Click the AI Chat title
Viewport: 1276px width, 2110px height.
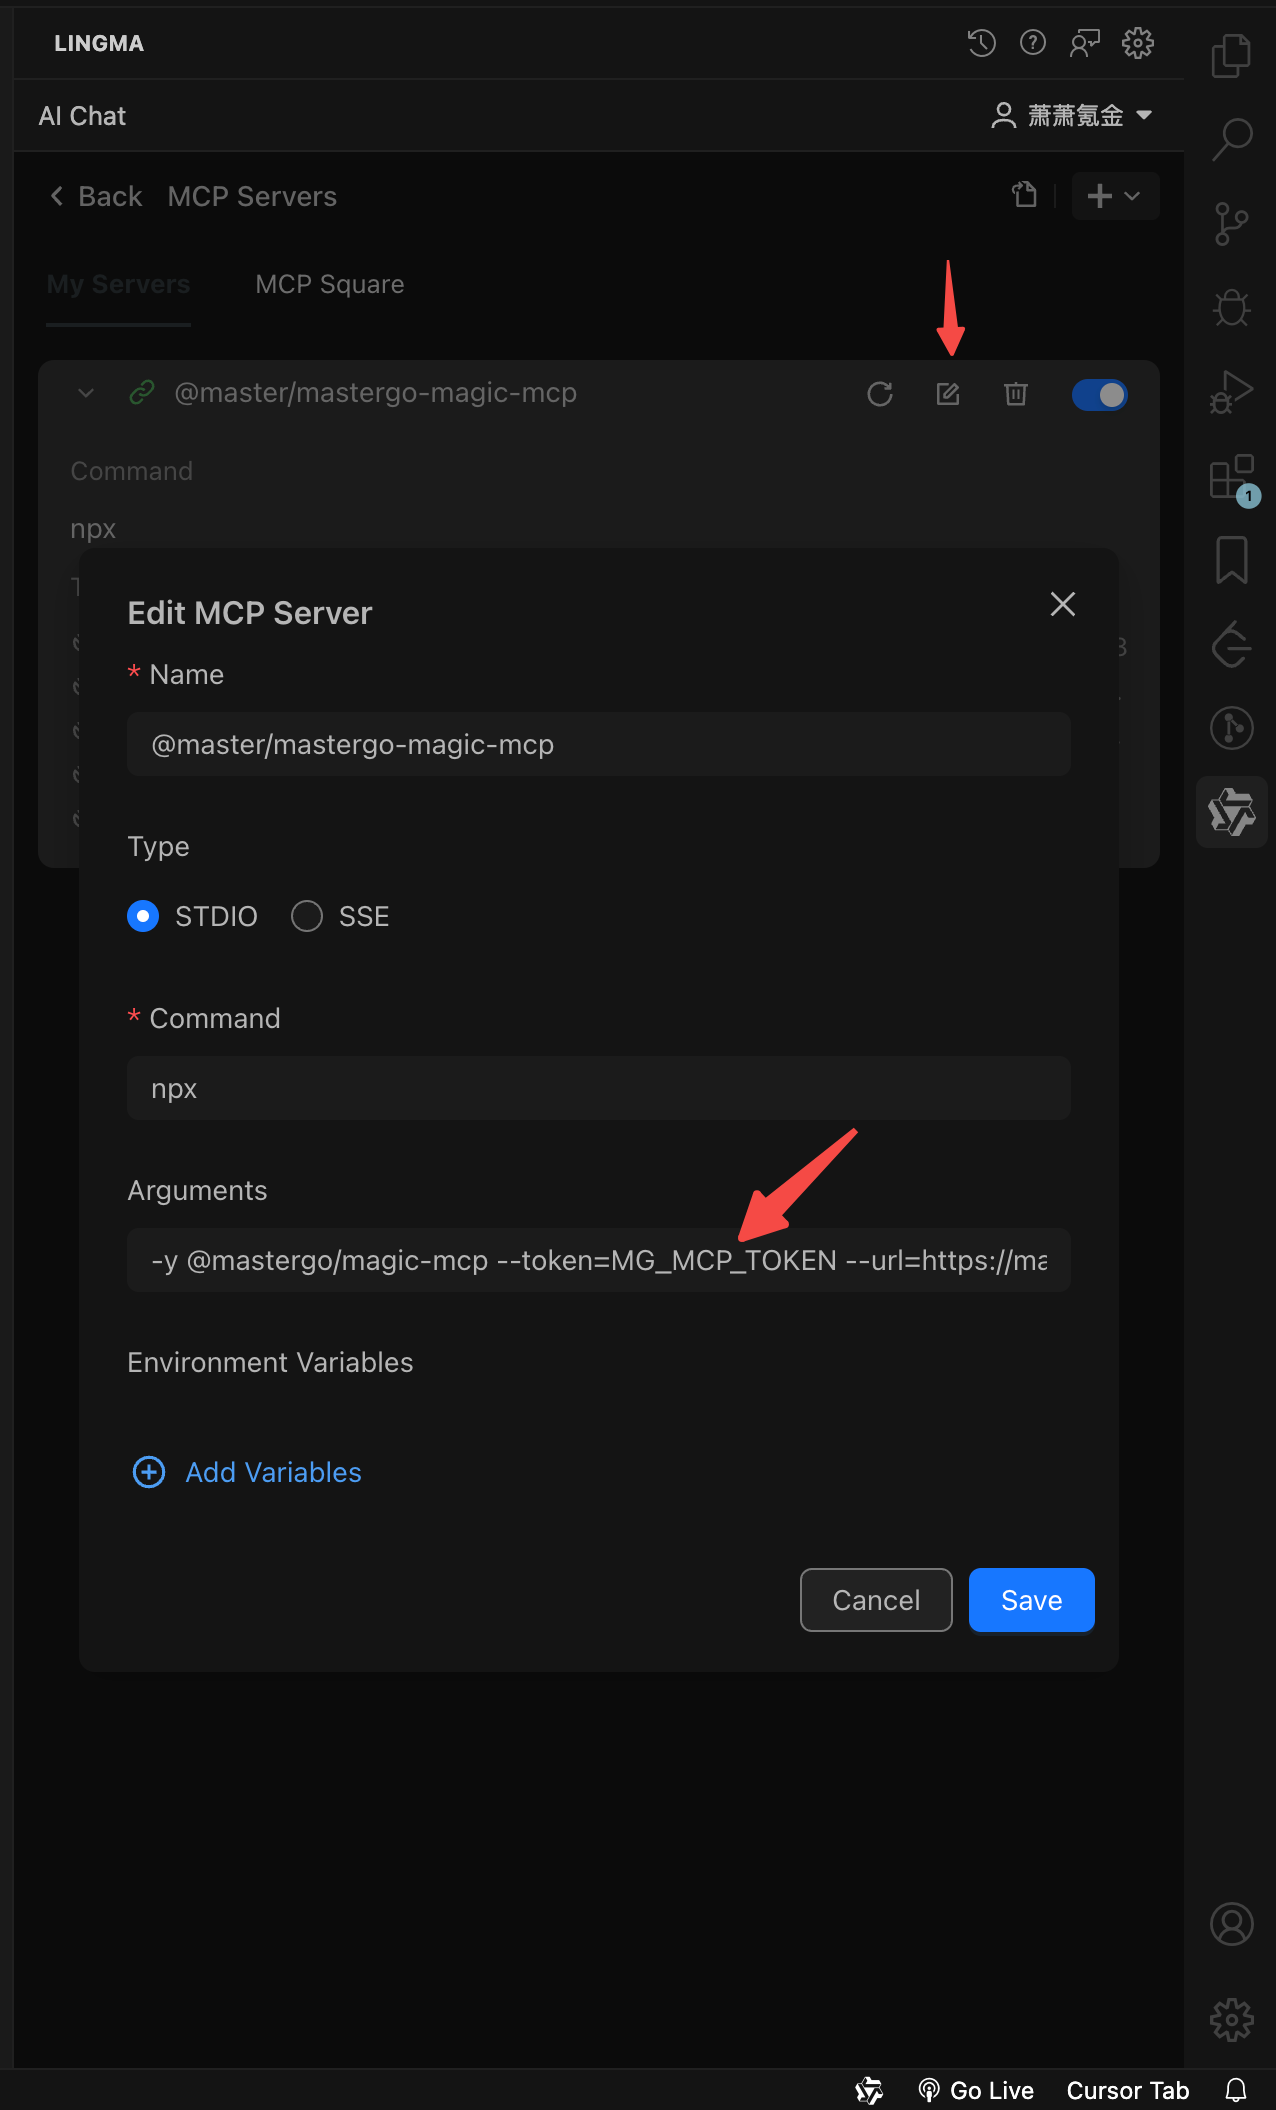tap(82, 116)
